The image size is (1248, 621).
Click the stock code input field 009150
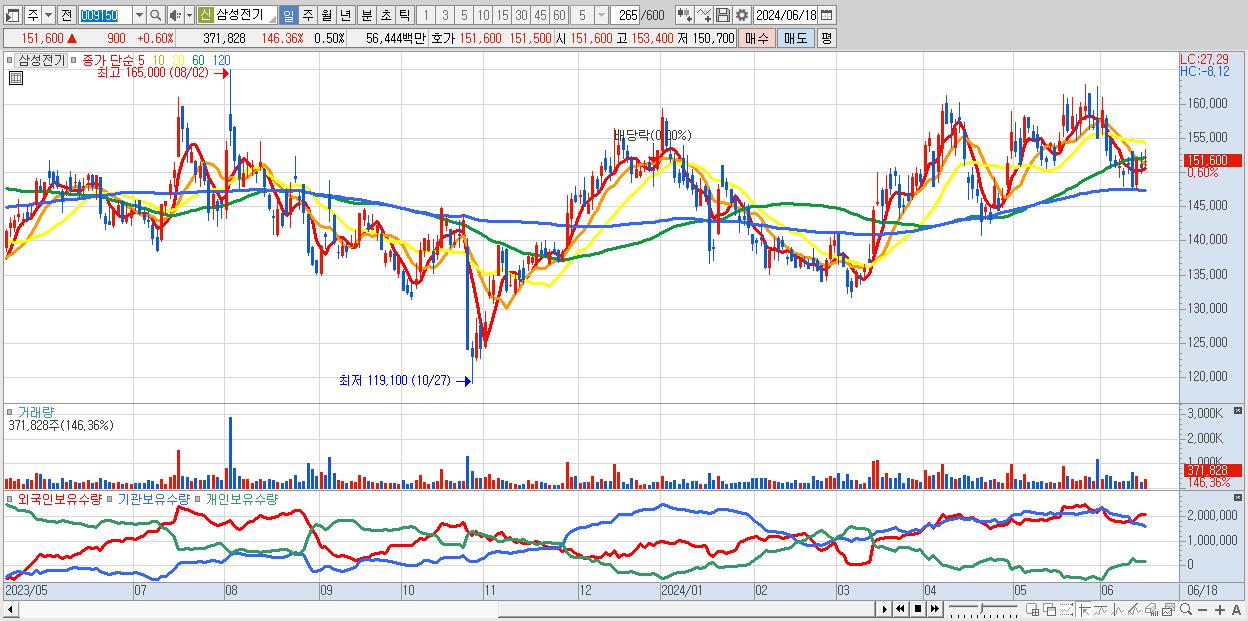(105, 15)
